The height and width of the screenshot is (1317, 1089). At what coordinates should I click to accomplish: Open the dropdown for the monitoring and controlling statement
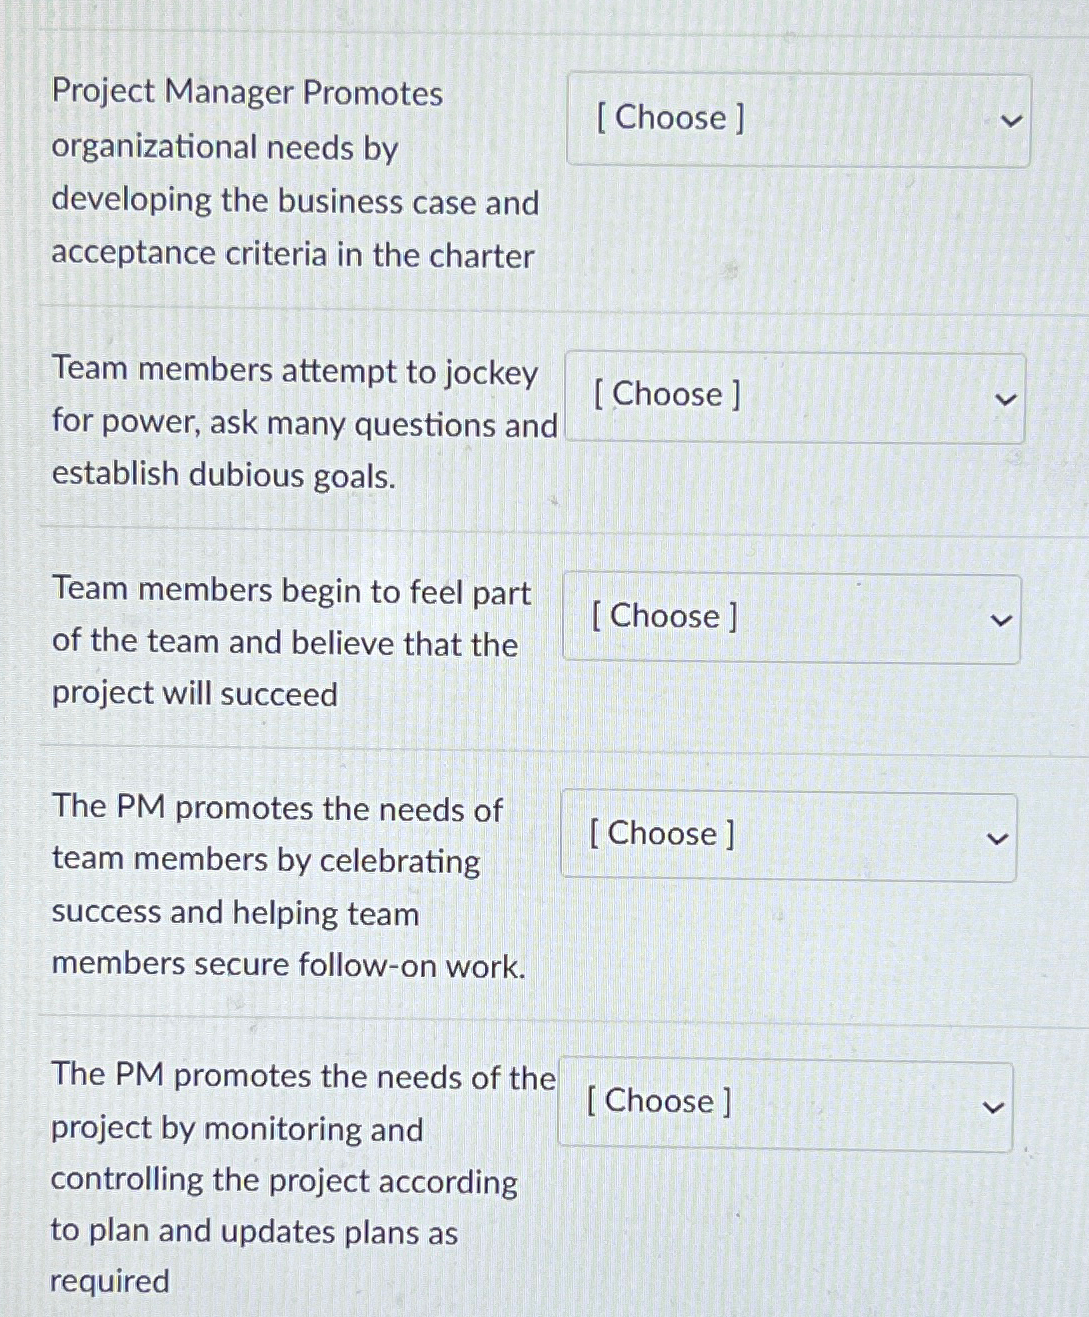[x=785, y=1103]
